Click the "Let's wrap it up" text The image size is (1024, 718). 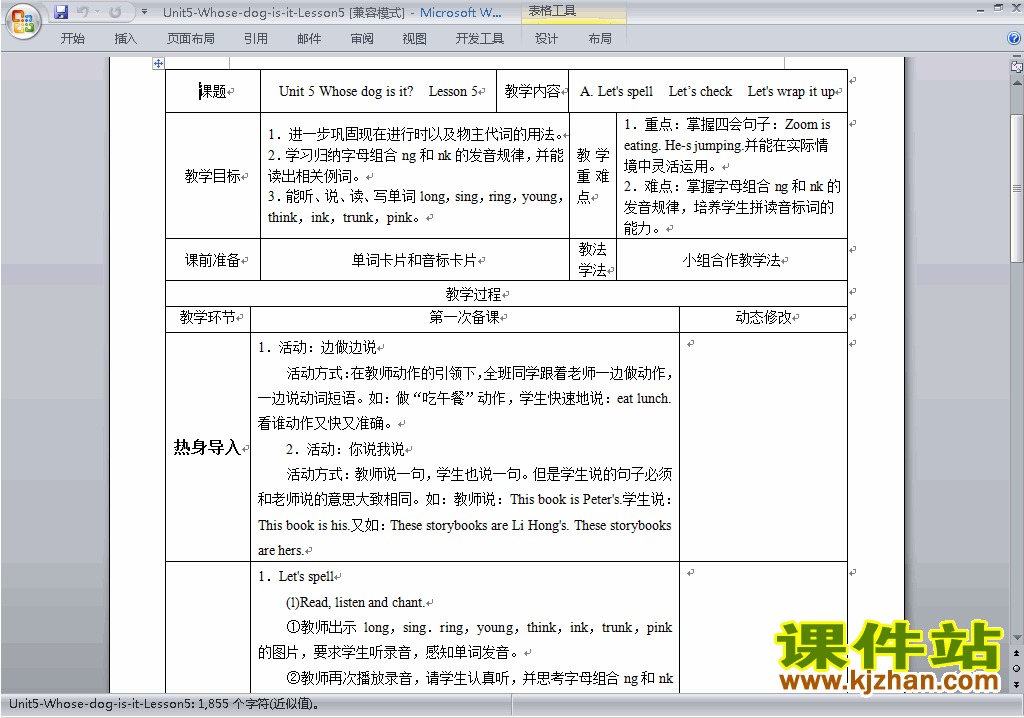792,91
